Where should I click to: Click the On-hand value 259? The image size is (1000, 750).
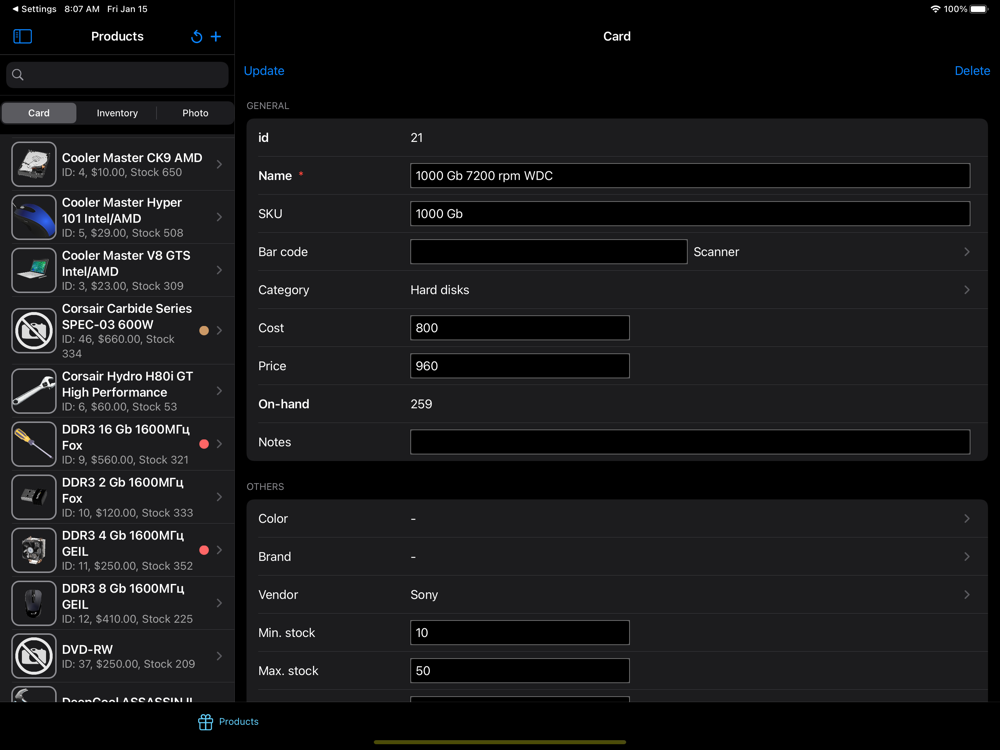(x=421, y=404)
